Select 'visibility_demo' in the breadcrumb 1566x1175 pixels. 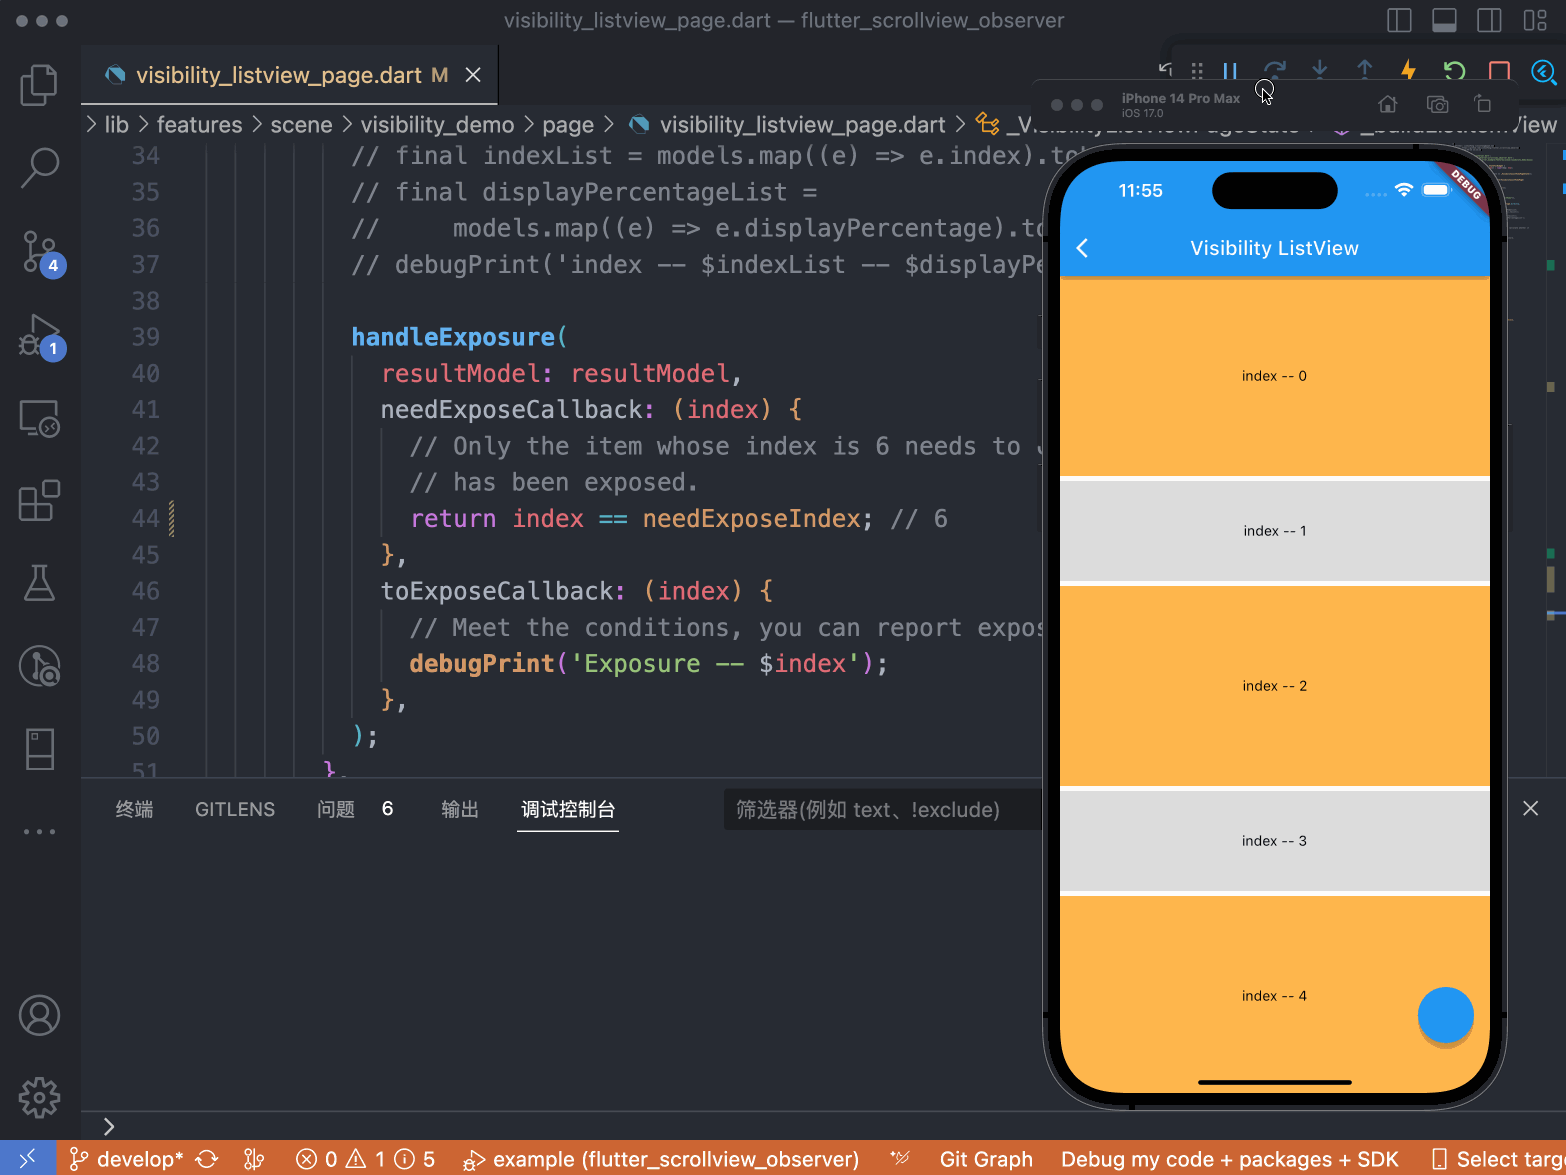pos(437,125)
